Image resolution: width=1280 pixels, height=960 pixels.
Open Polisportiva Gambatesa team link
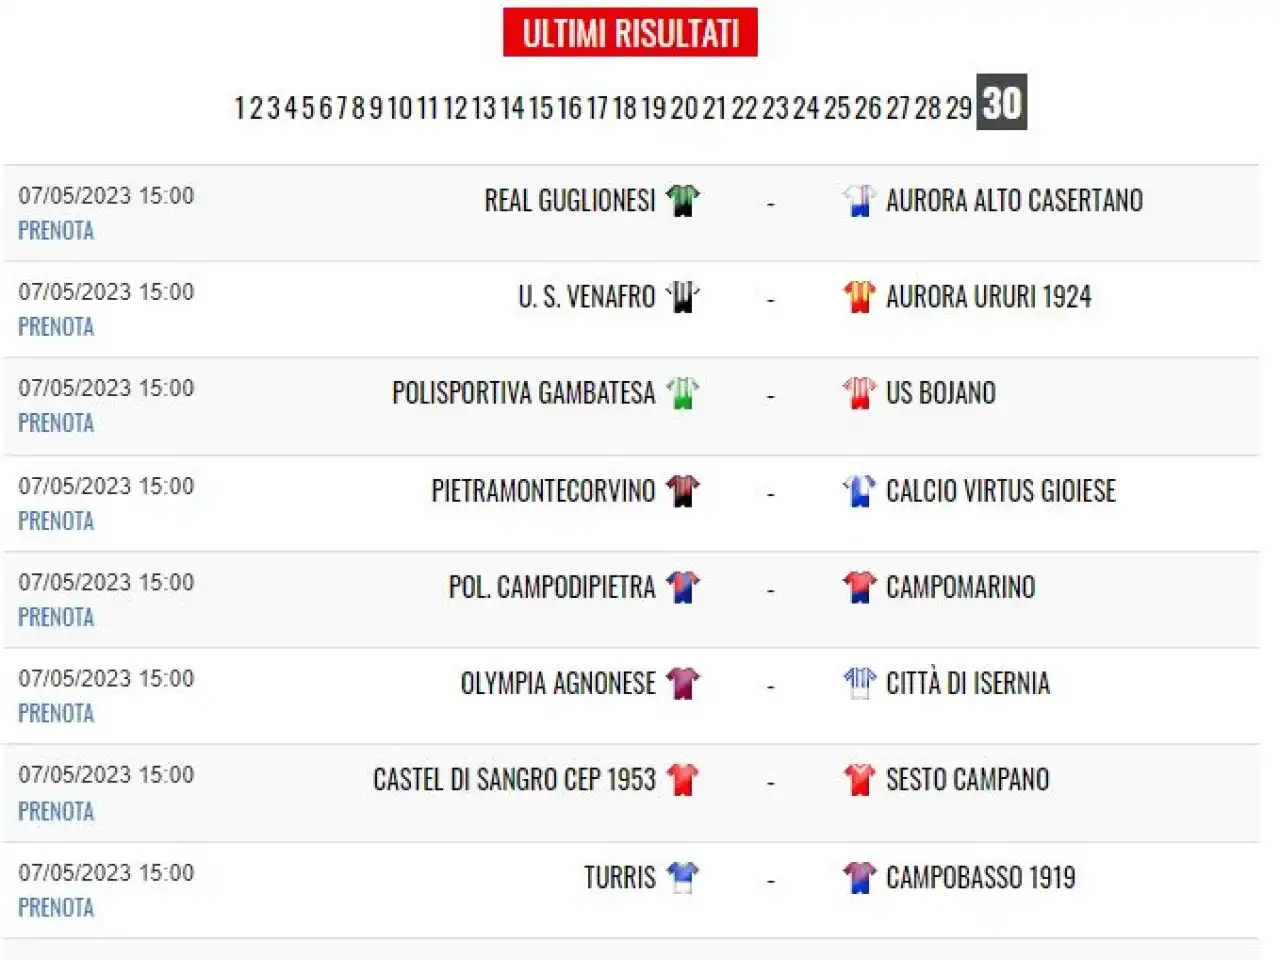(523, 393)
